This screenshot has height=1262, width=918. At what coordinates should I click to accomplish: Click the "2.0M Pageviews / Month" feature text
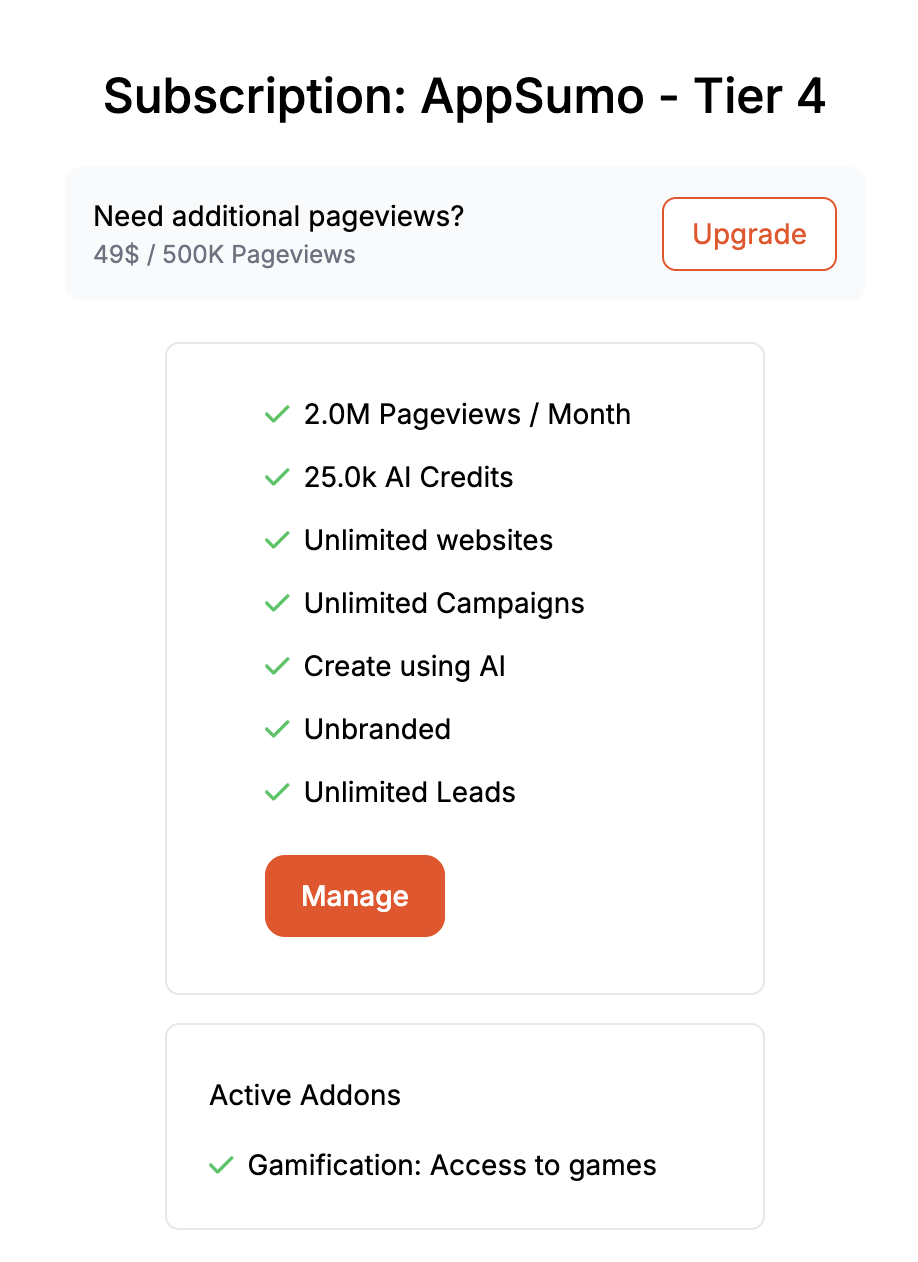[467, 415]
